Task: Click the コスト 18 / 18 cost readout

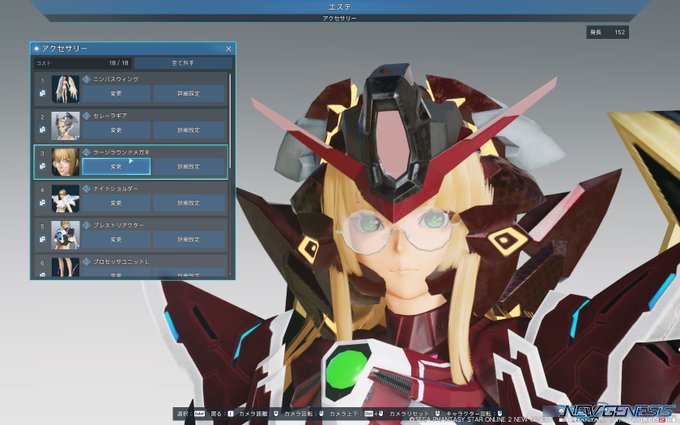Action: tap(83, 63)
